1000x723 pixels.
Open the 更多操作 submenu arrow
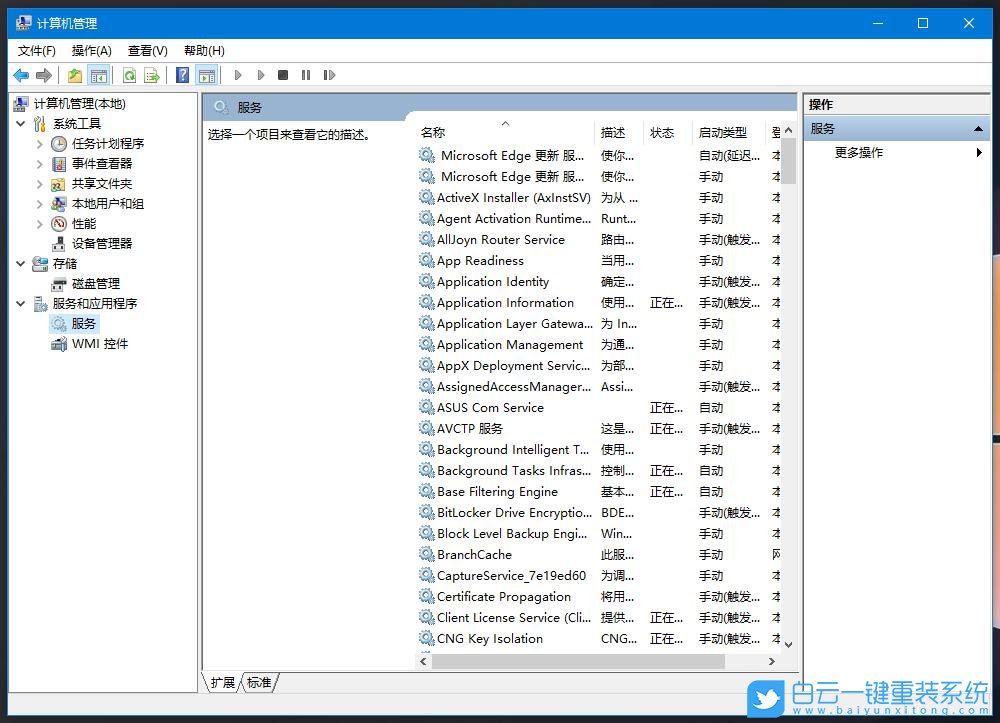978,153
